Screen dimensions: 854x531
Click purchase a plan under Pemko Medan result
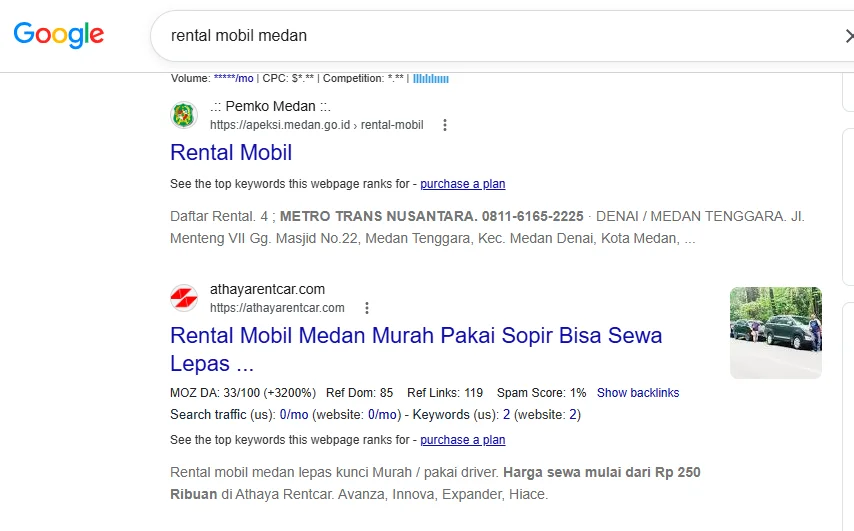pos(462,184)
